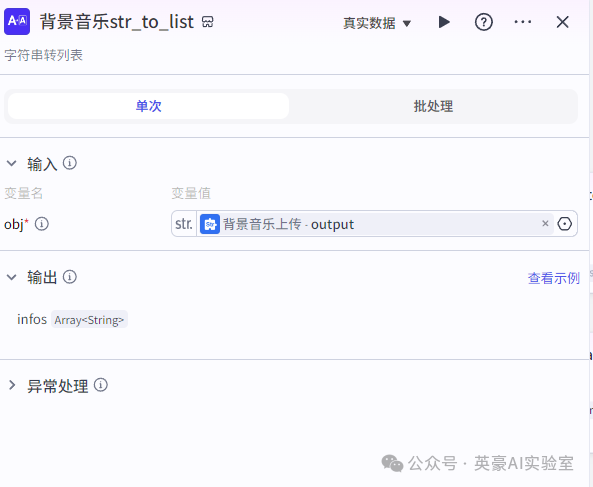593x487 pixels.
Task: Collapse the 输出 section chevron
Action: click(x=12, y=277)
